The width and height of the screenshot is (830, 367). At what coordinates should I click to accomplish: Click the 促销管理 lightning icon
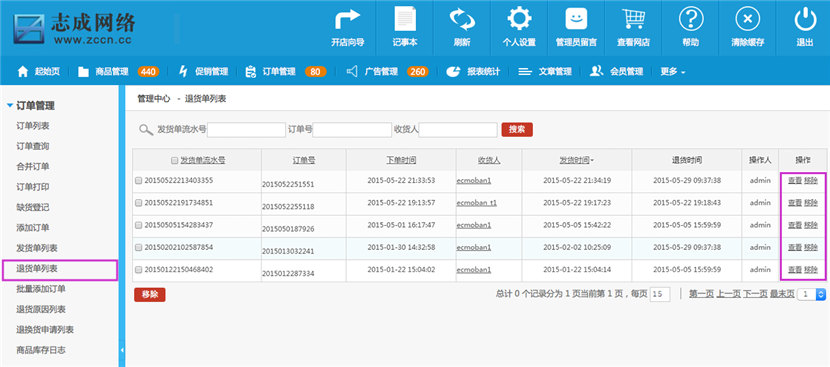tap(184, 71)
